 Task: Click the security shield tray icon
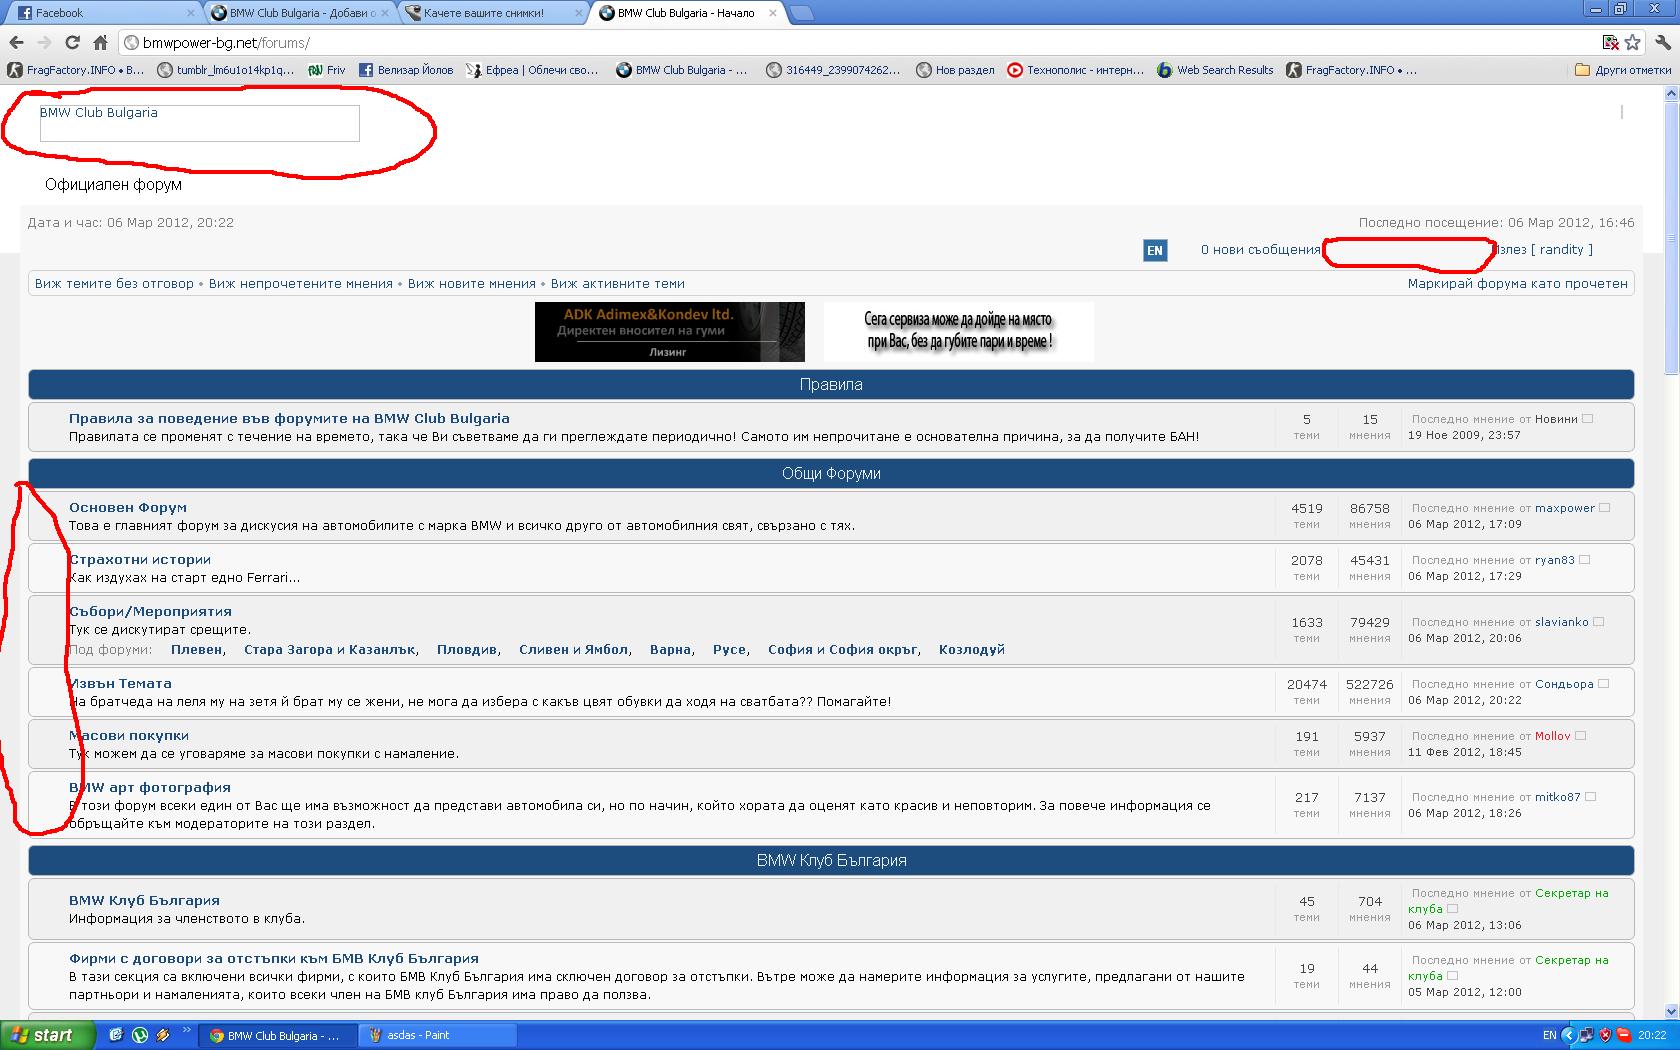(1605, 1035)
